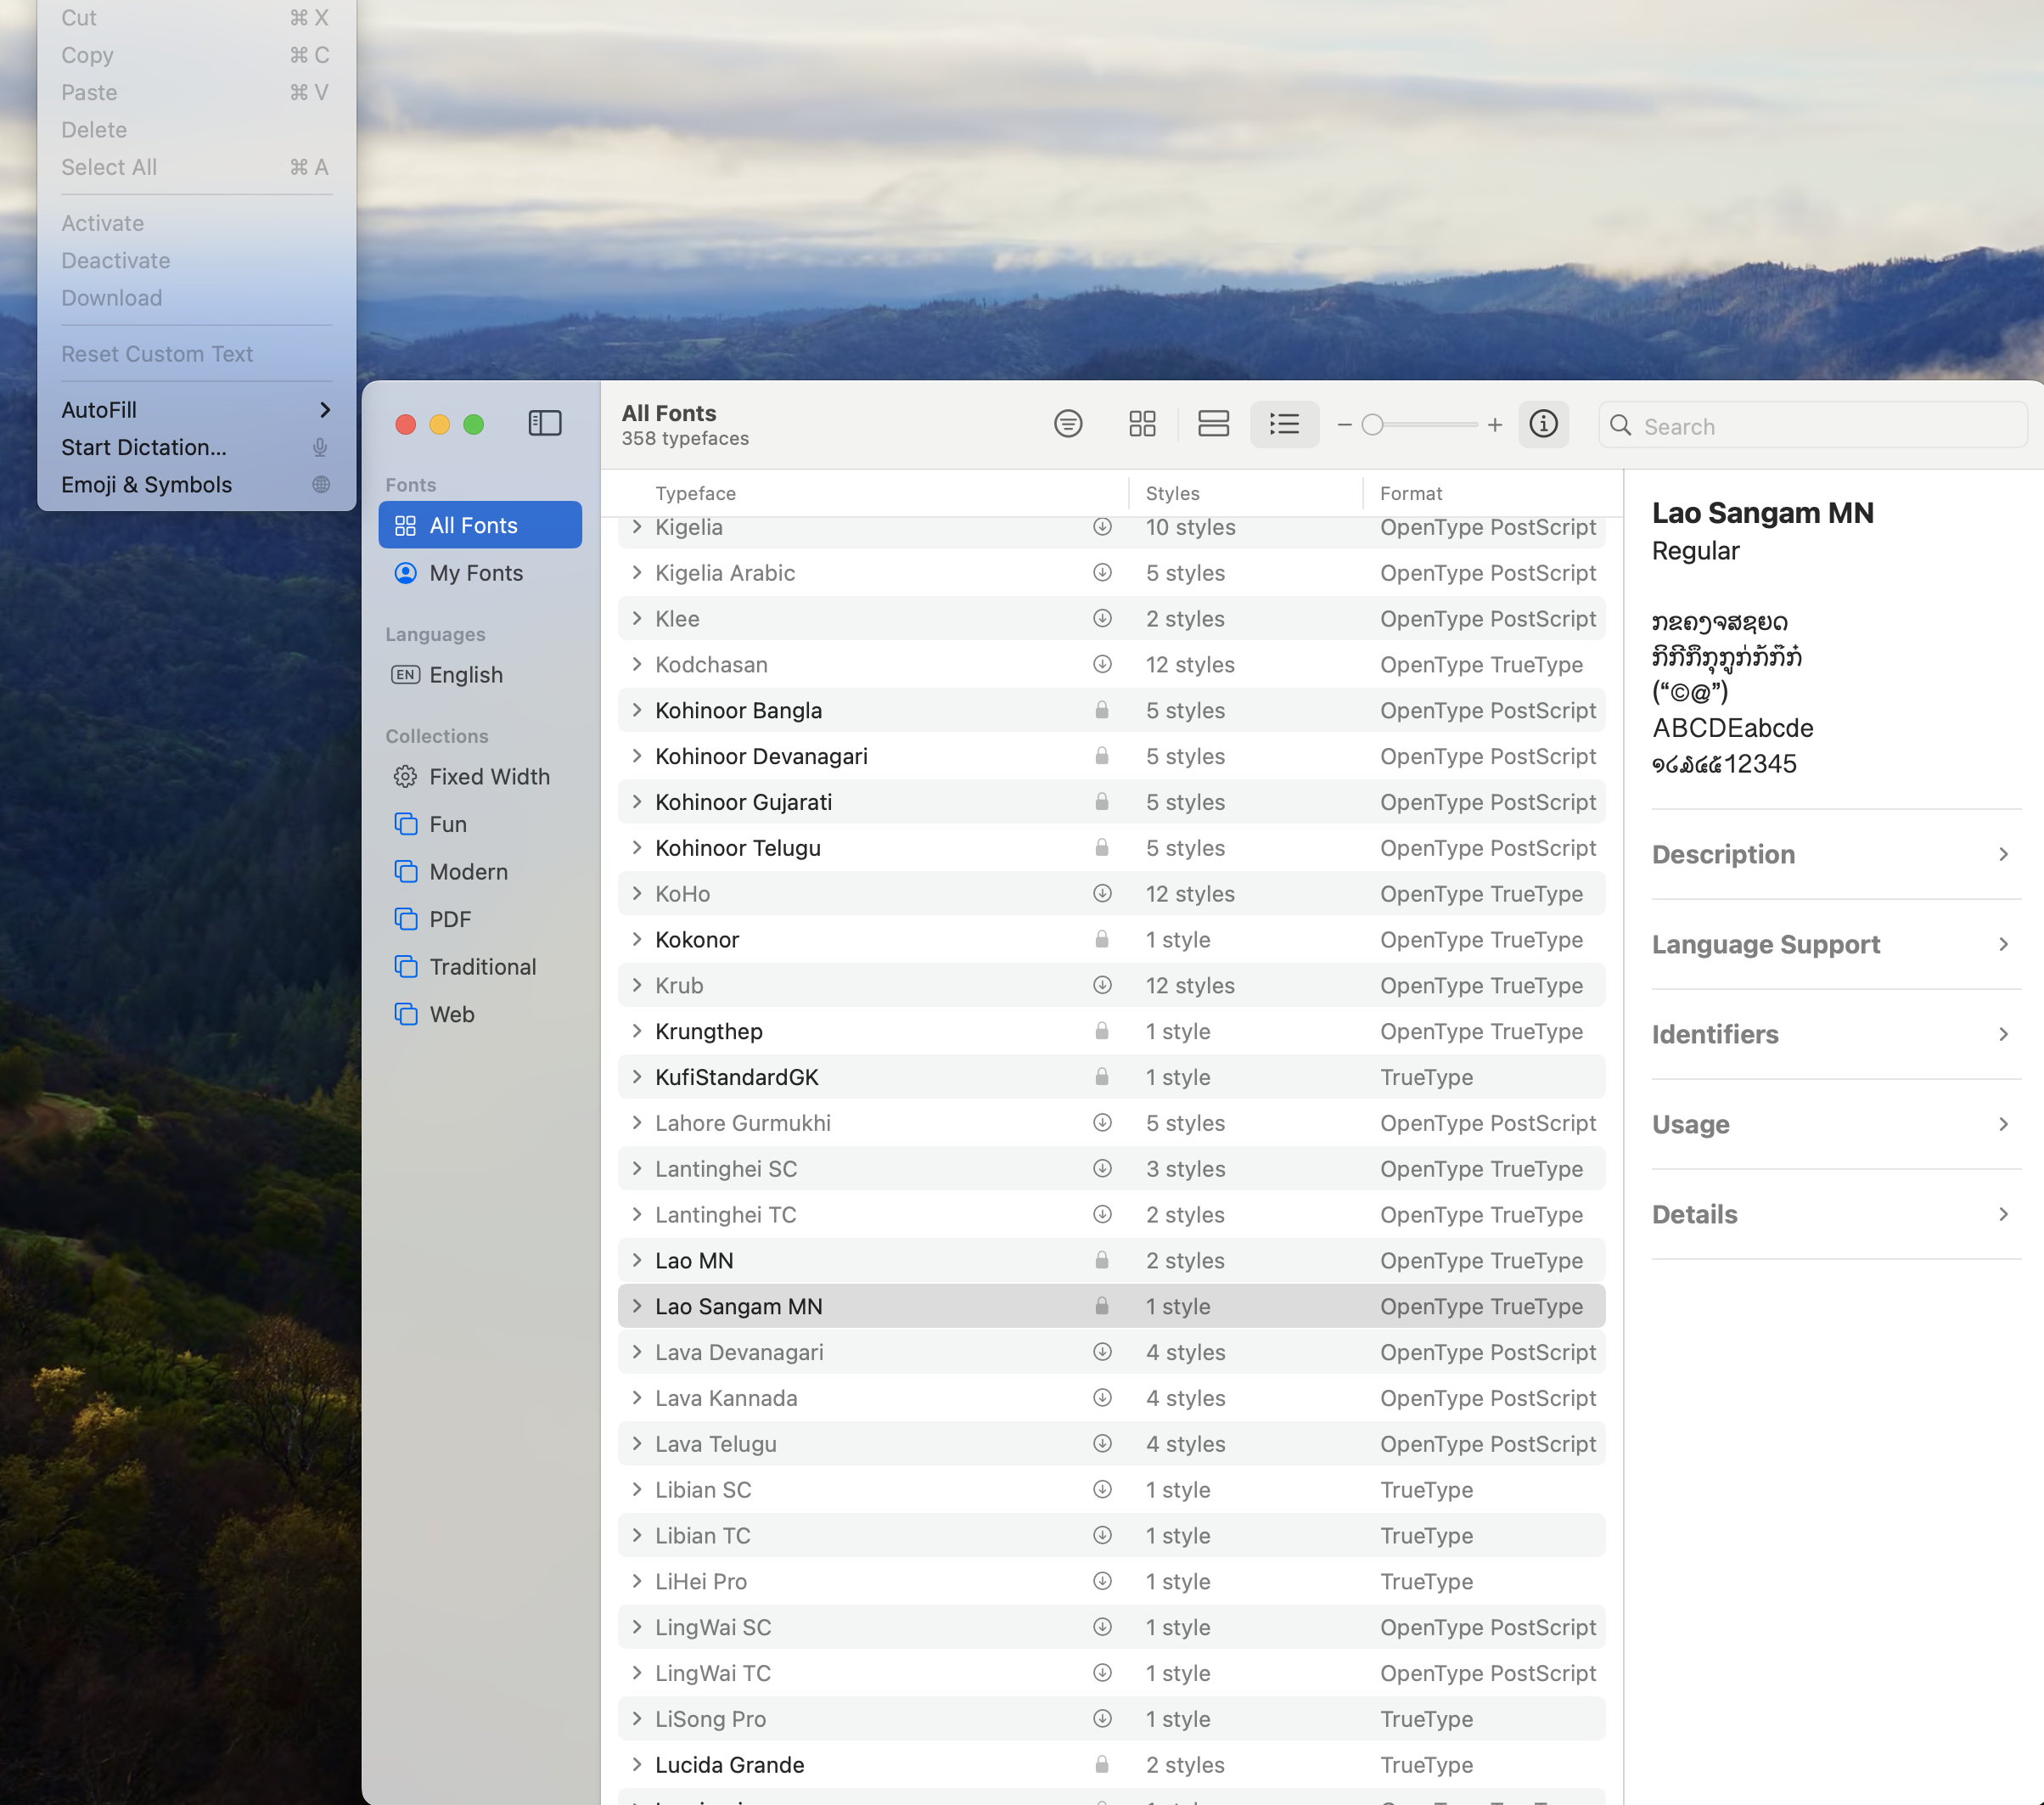
Task: Select My Fonts in sidebar
Action: tap(476, 573)
